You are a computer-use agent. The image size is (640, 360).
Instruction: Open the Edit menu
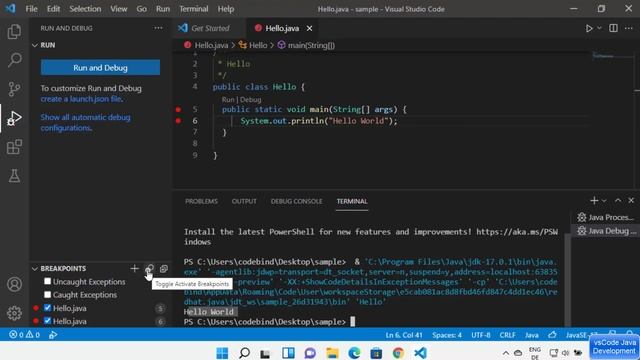point(53,9)
